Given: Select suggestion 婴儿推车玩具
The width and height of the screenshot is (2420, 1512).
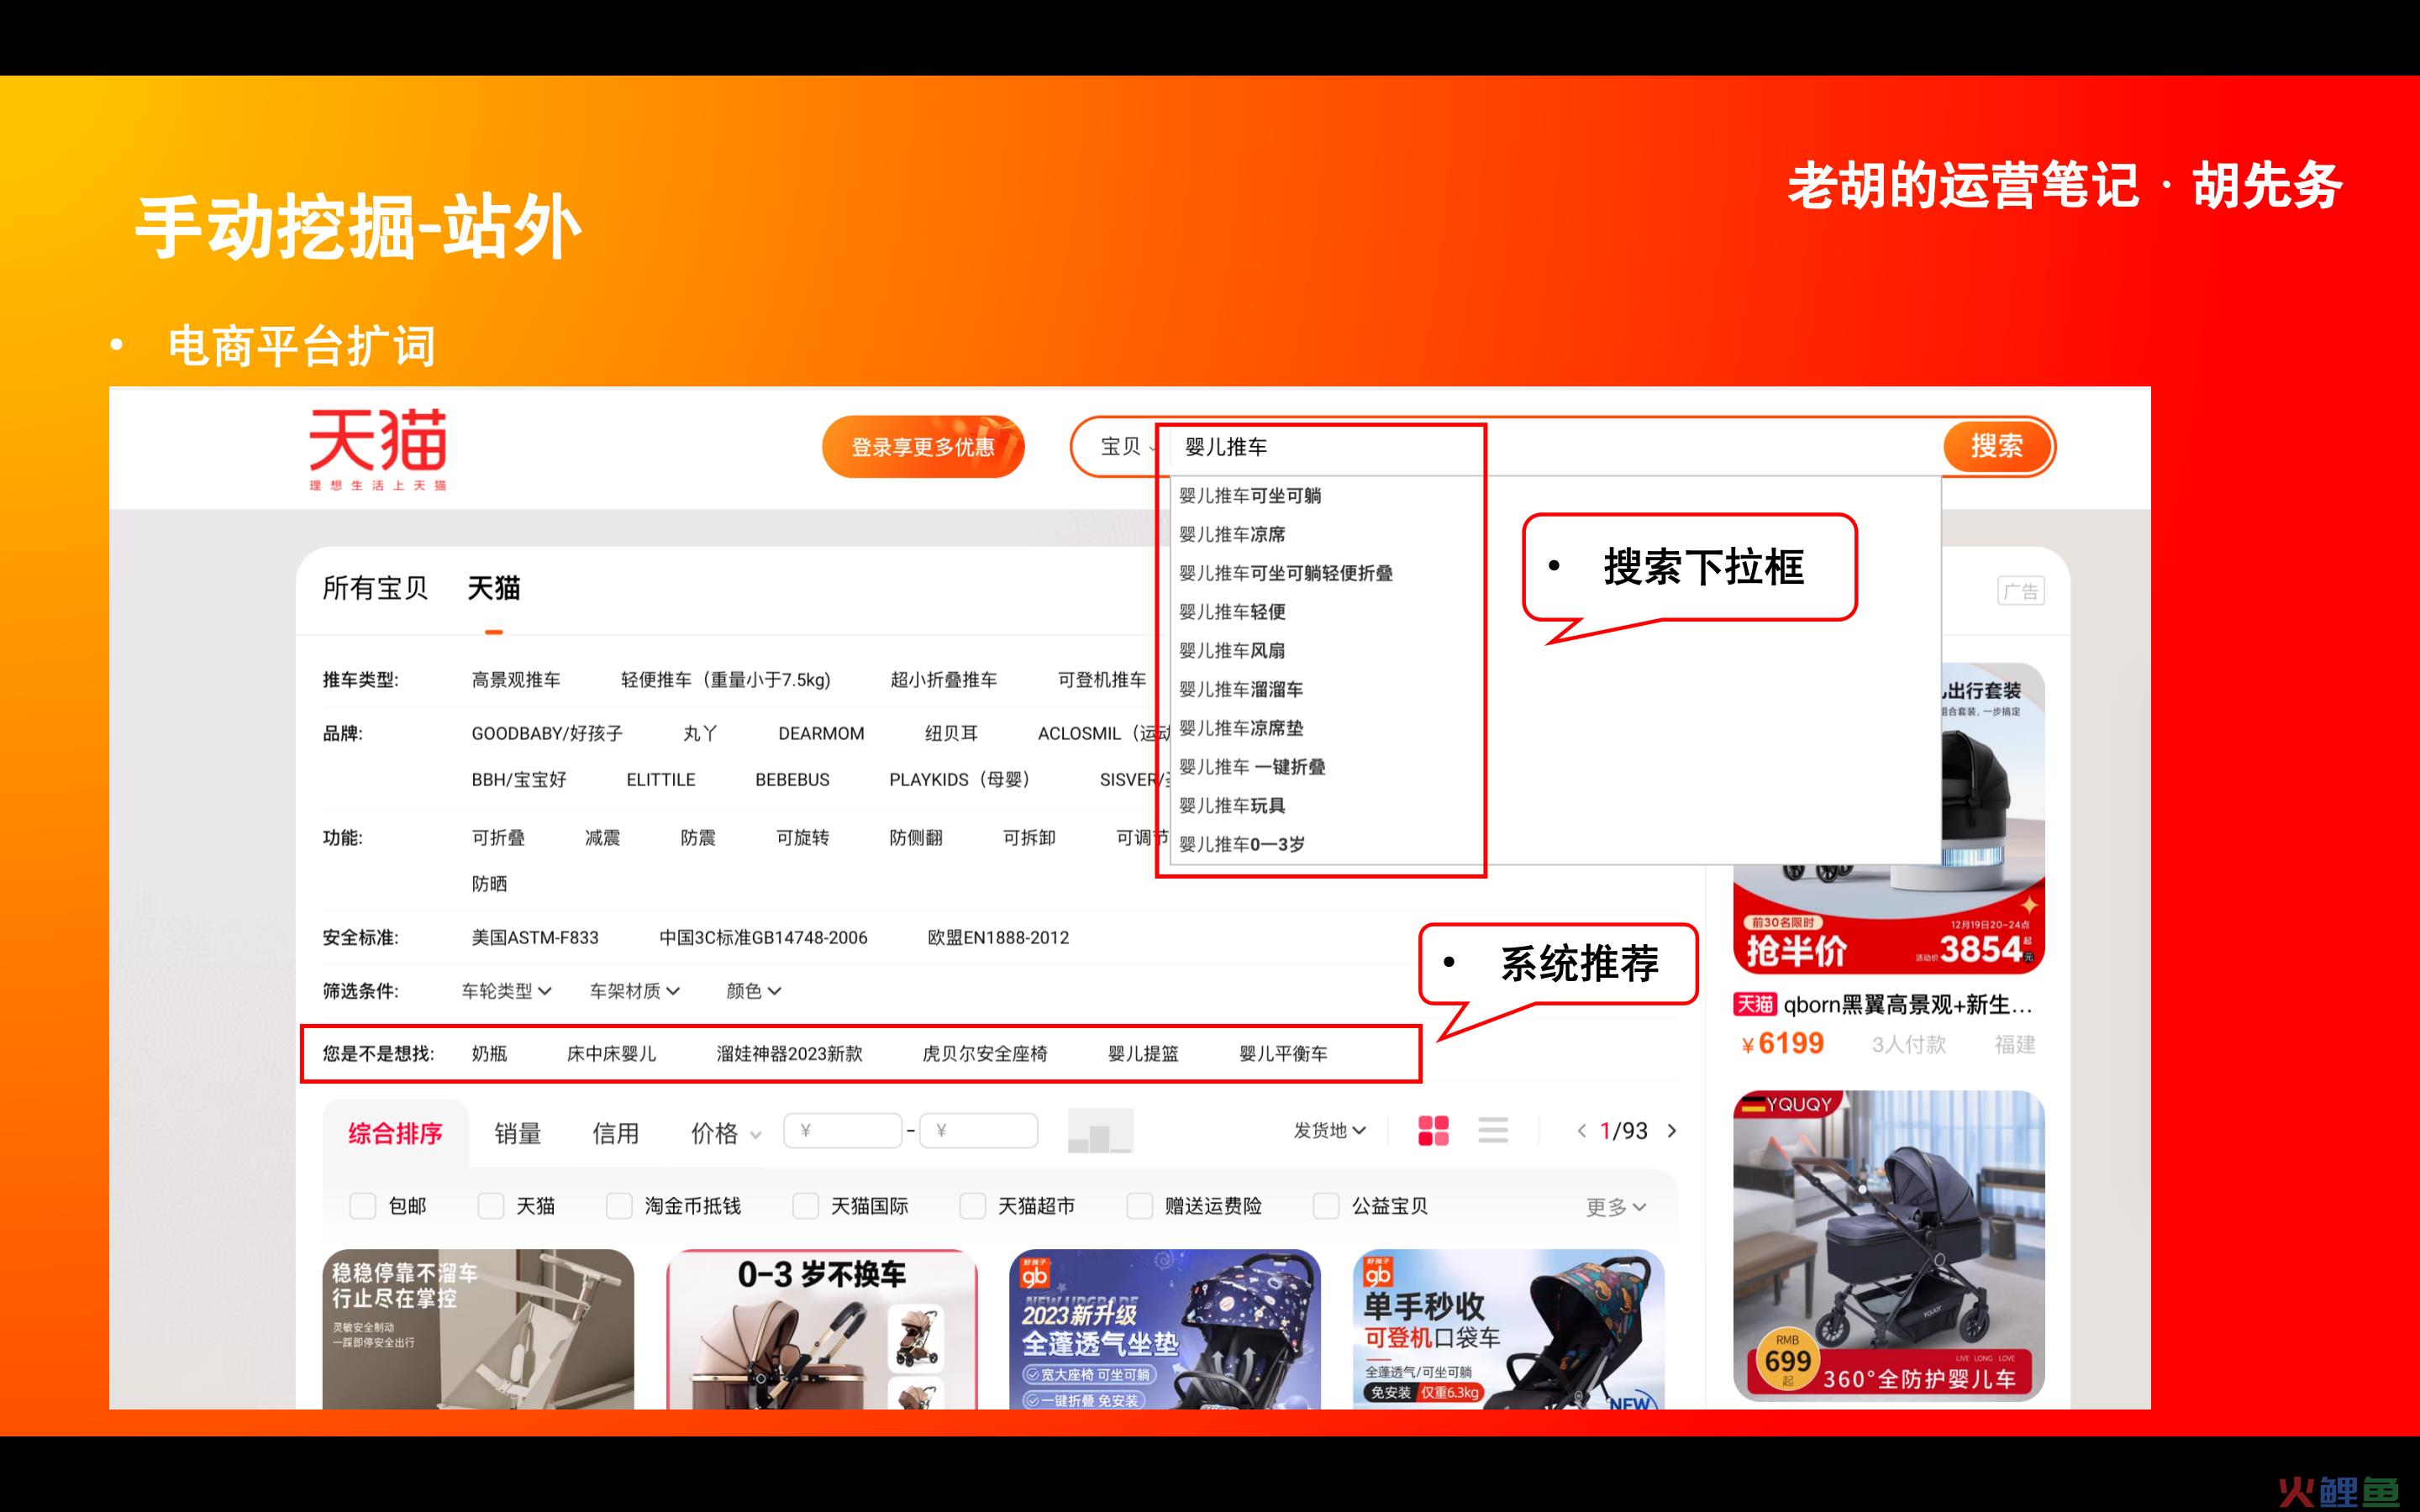Looking at the screenshot, I should (1232, 806).
